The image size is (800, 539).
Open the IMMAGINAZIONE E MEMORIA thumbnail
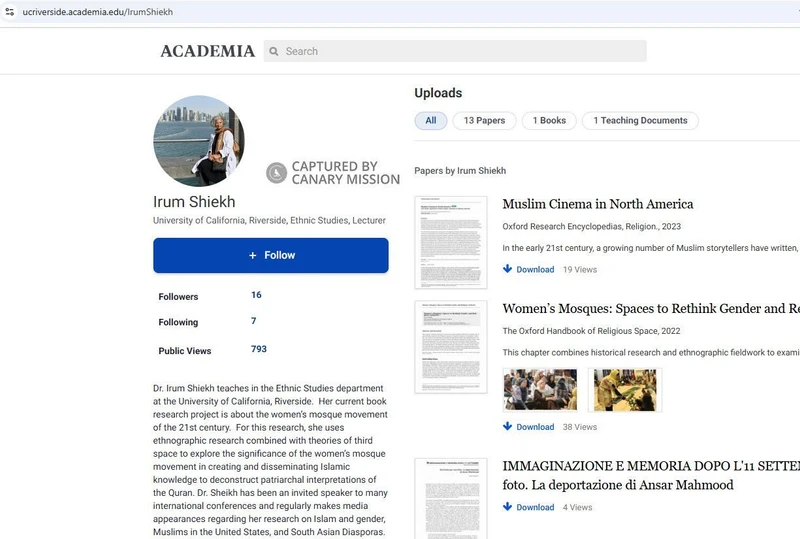pos(451,499)
